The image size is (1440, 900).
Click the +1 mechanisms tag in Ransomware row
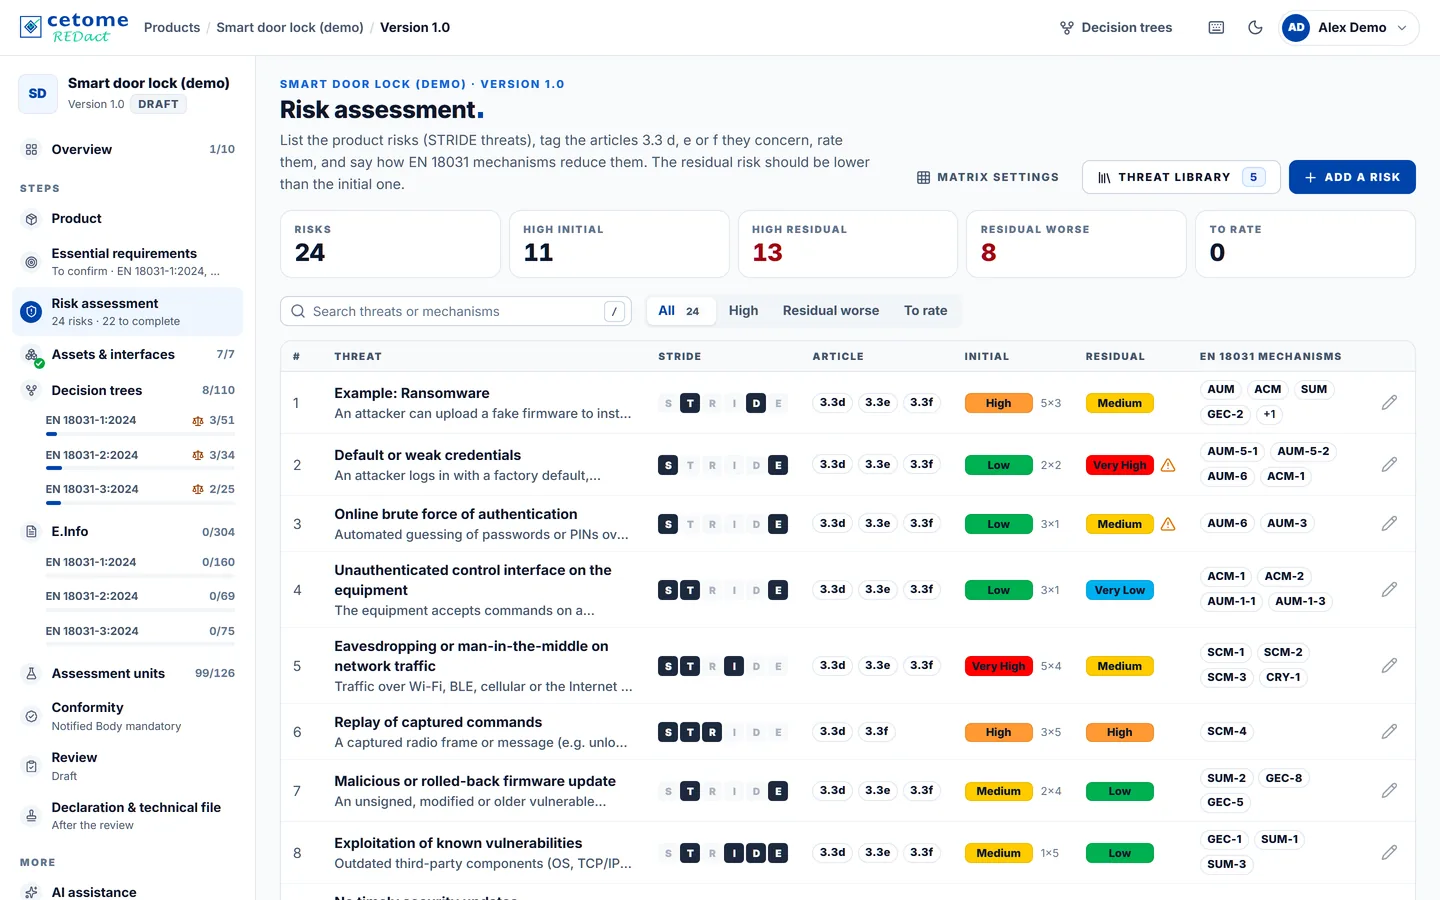tap(1269, 415)
